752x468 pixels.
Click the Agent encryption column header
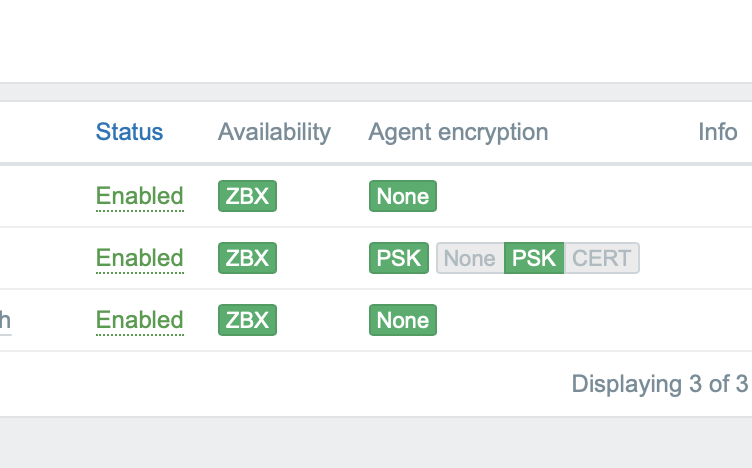pos(458,132)
